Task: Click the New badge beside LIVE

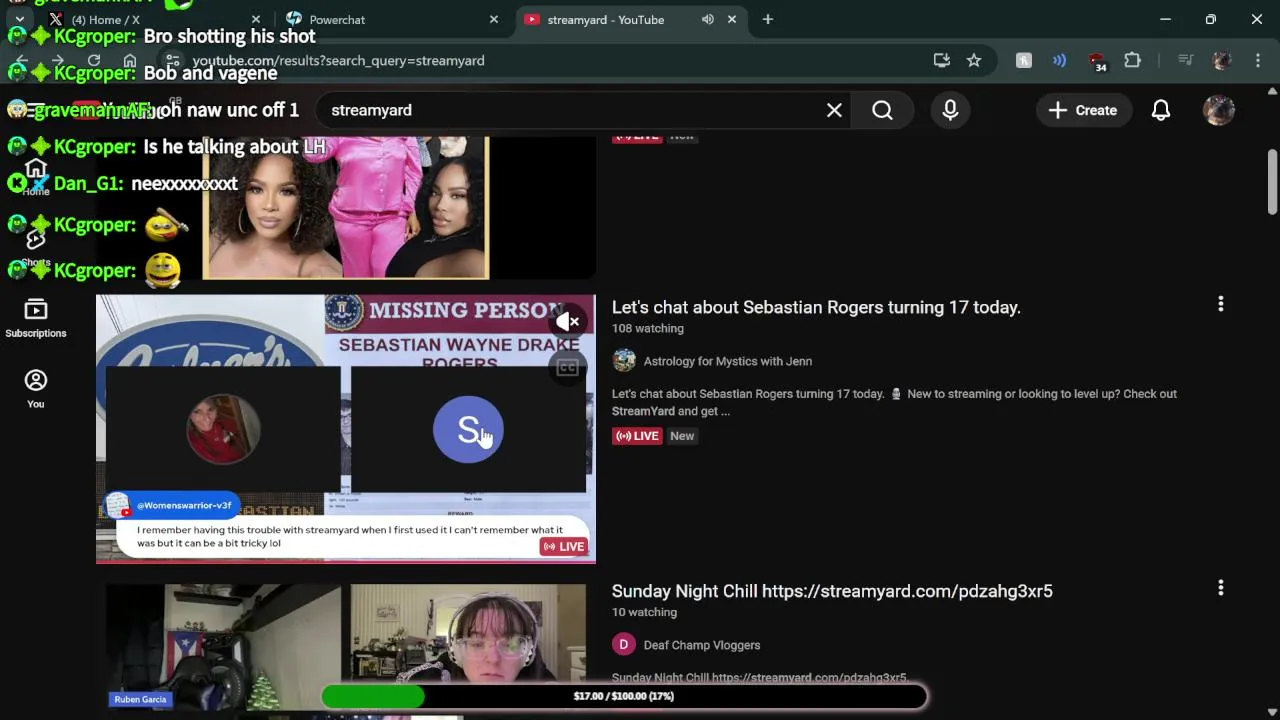Action: [x=682, y=436]
